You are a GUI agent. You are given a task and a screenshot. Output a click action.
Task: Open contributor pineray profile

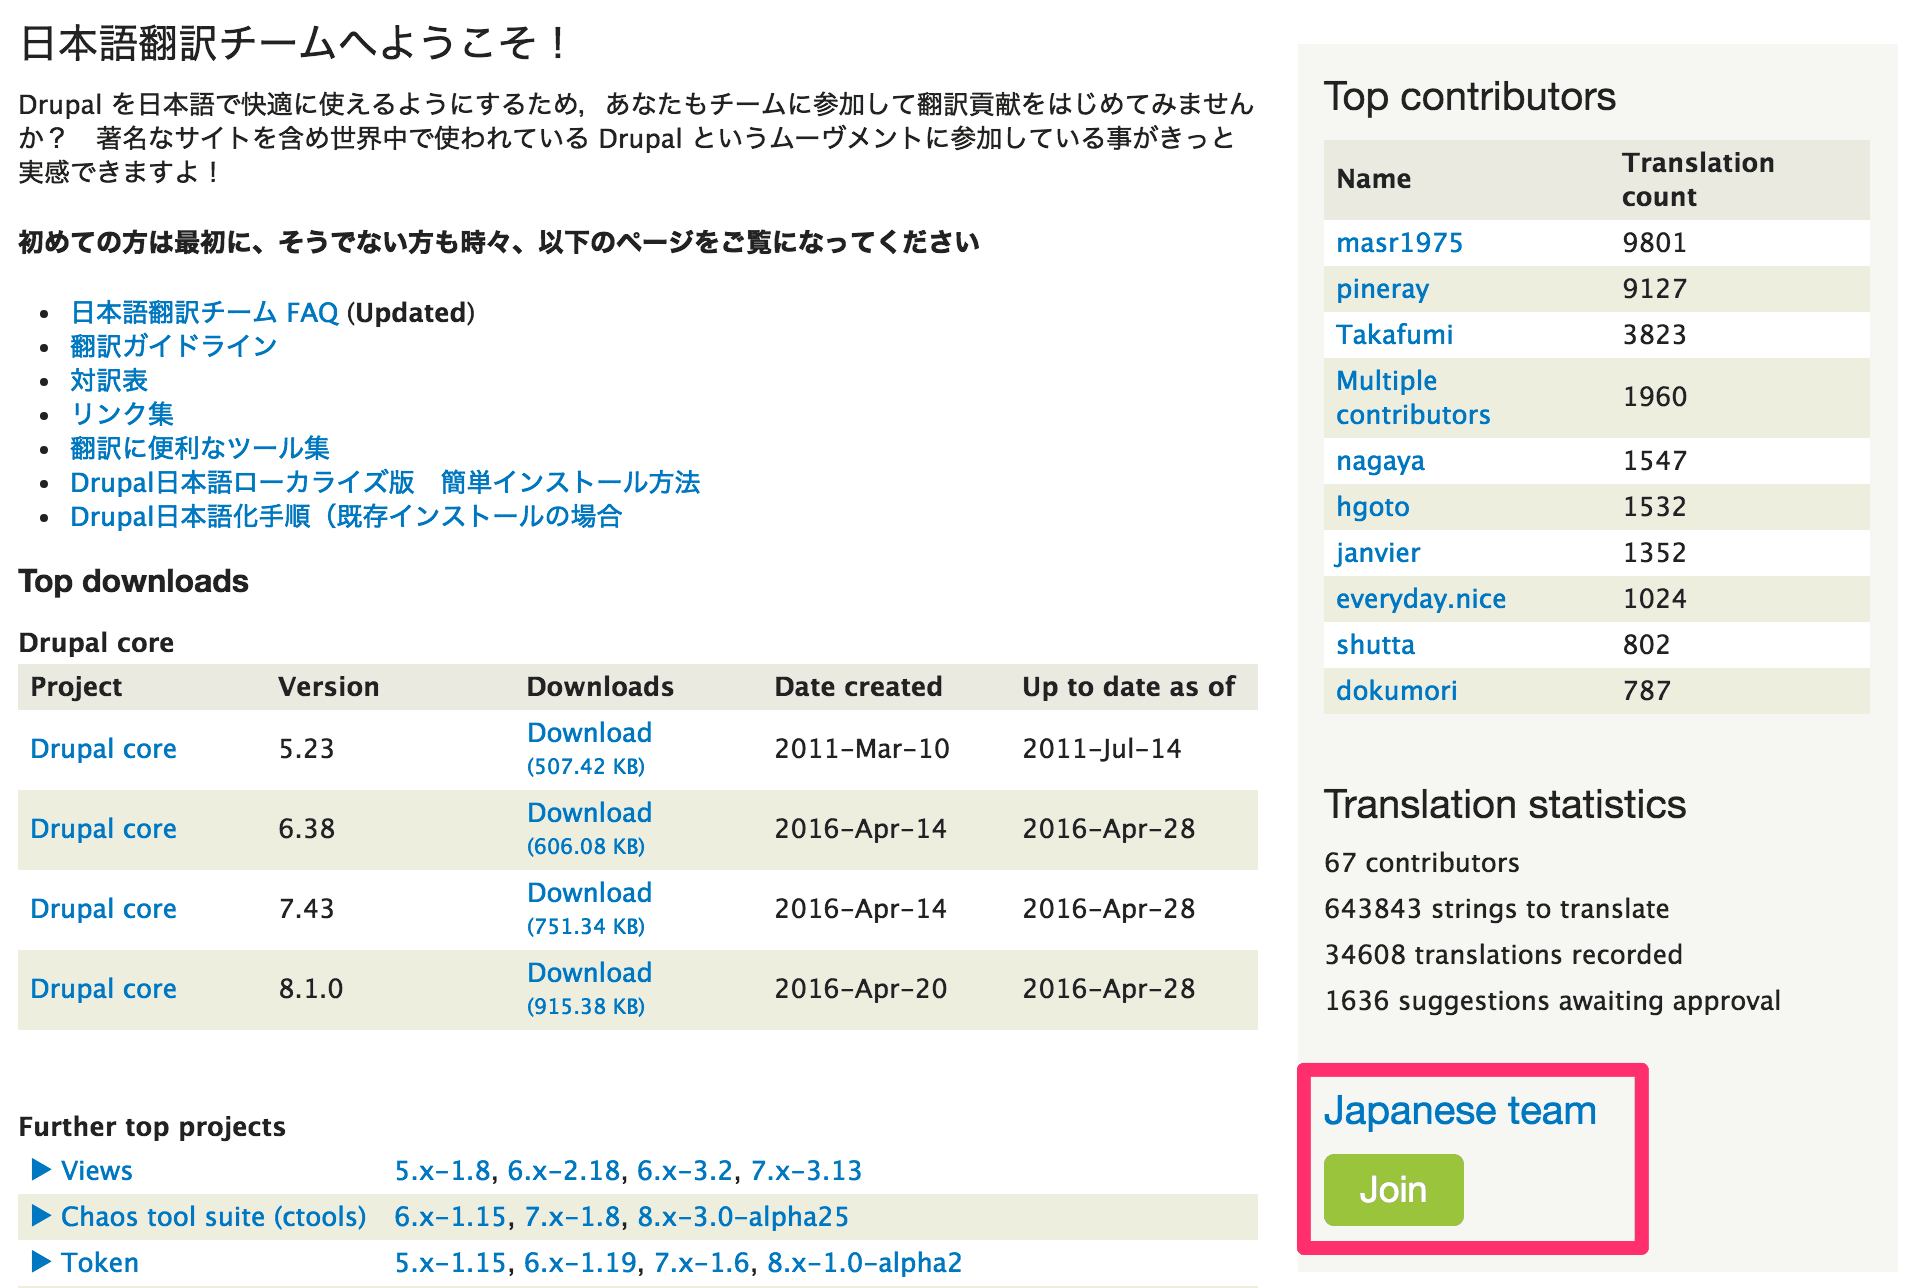[1382, 288]
